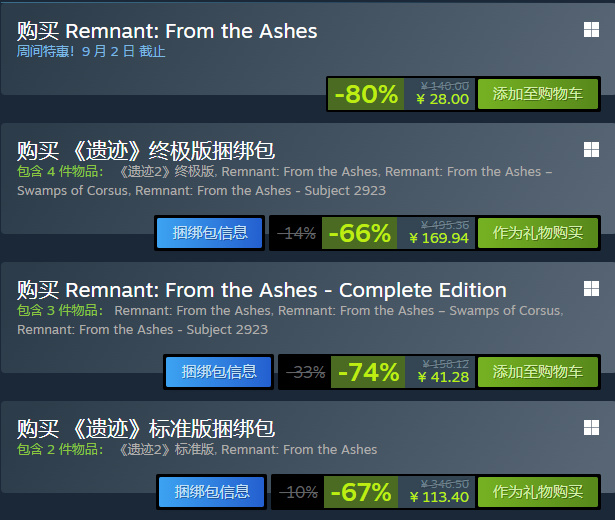This screenshot has height=520, width=615.
Task: Buy 《遗迹》终极版捆绑包 as a gift
Action: click(x=537, y=233)
